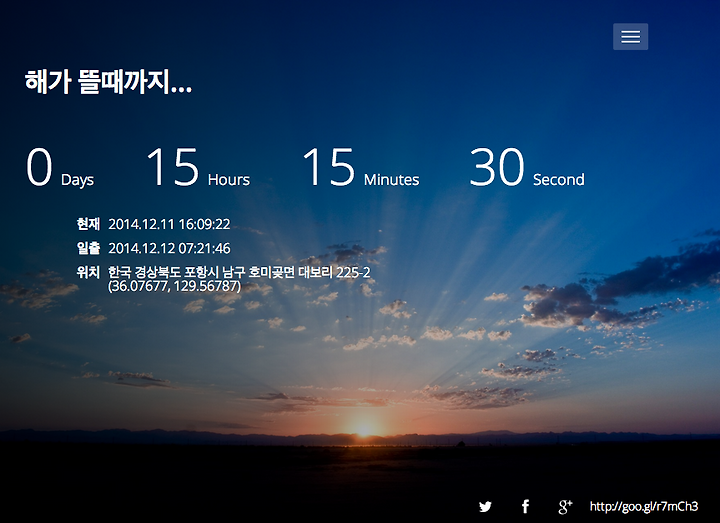Click the Second countdown label
720x523 pixels.
click(x=559, y=180)
